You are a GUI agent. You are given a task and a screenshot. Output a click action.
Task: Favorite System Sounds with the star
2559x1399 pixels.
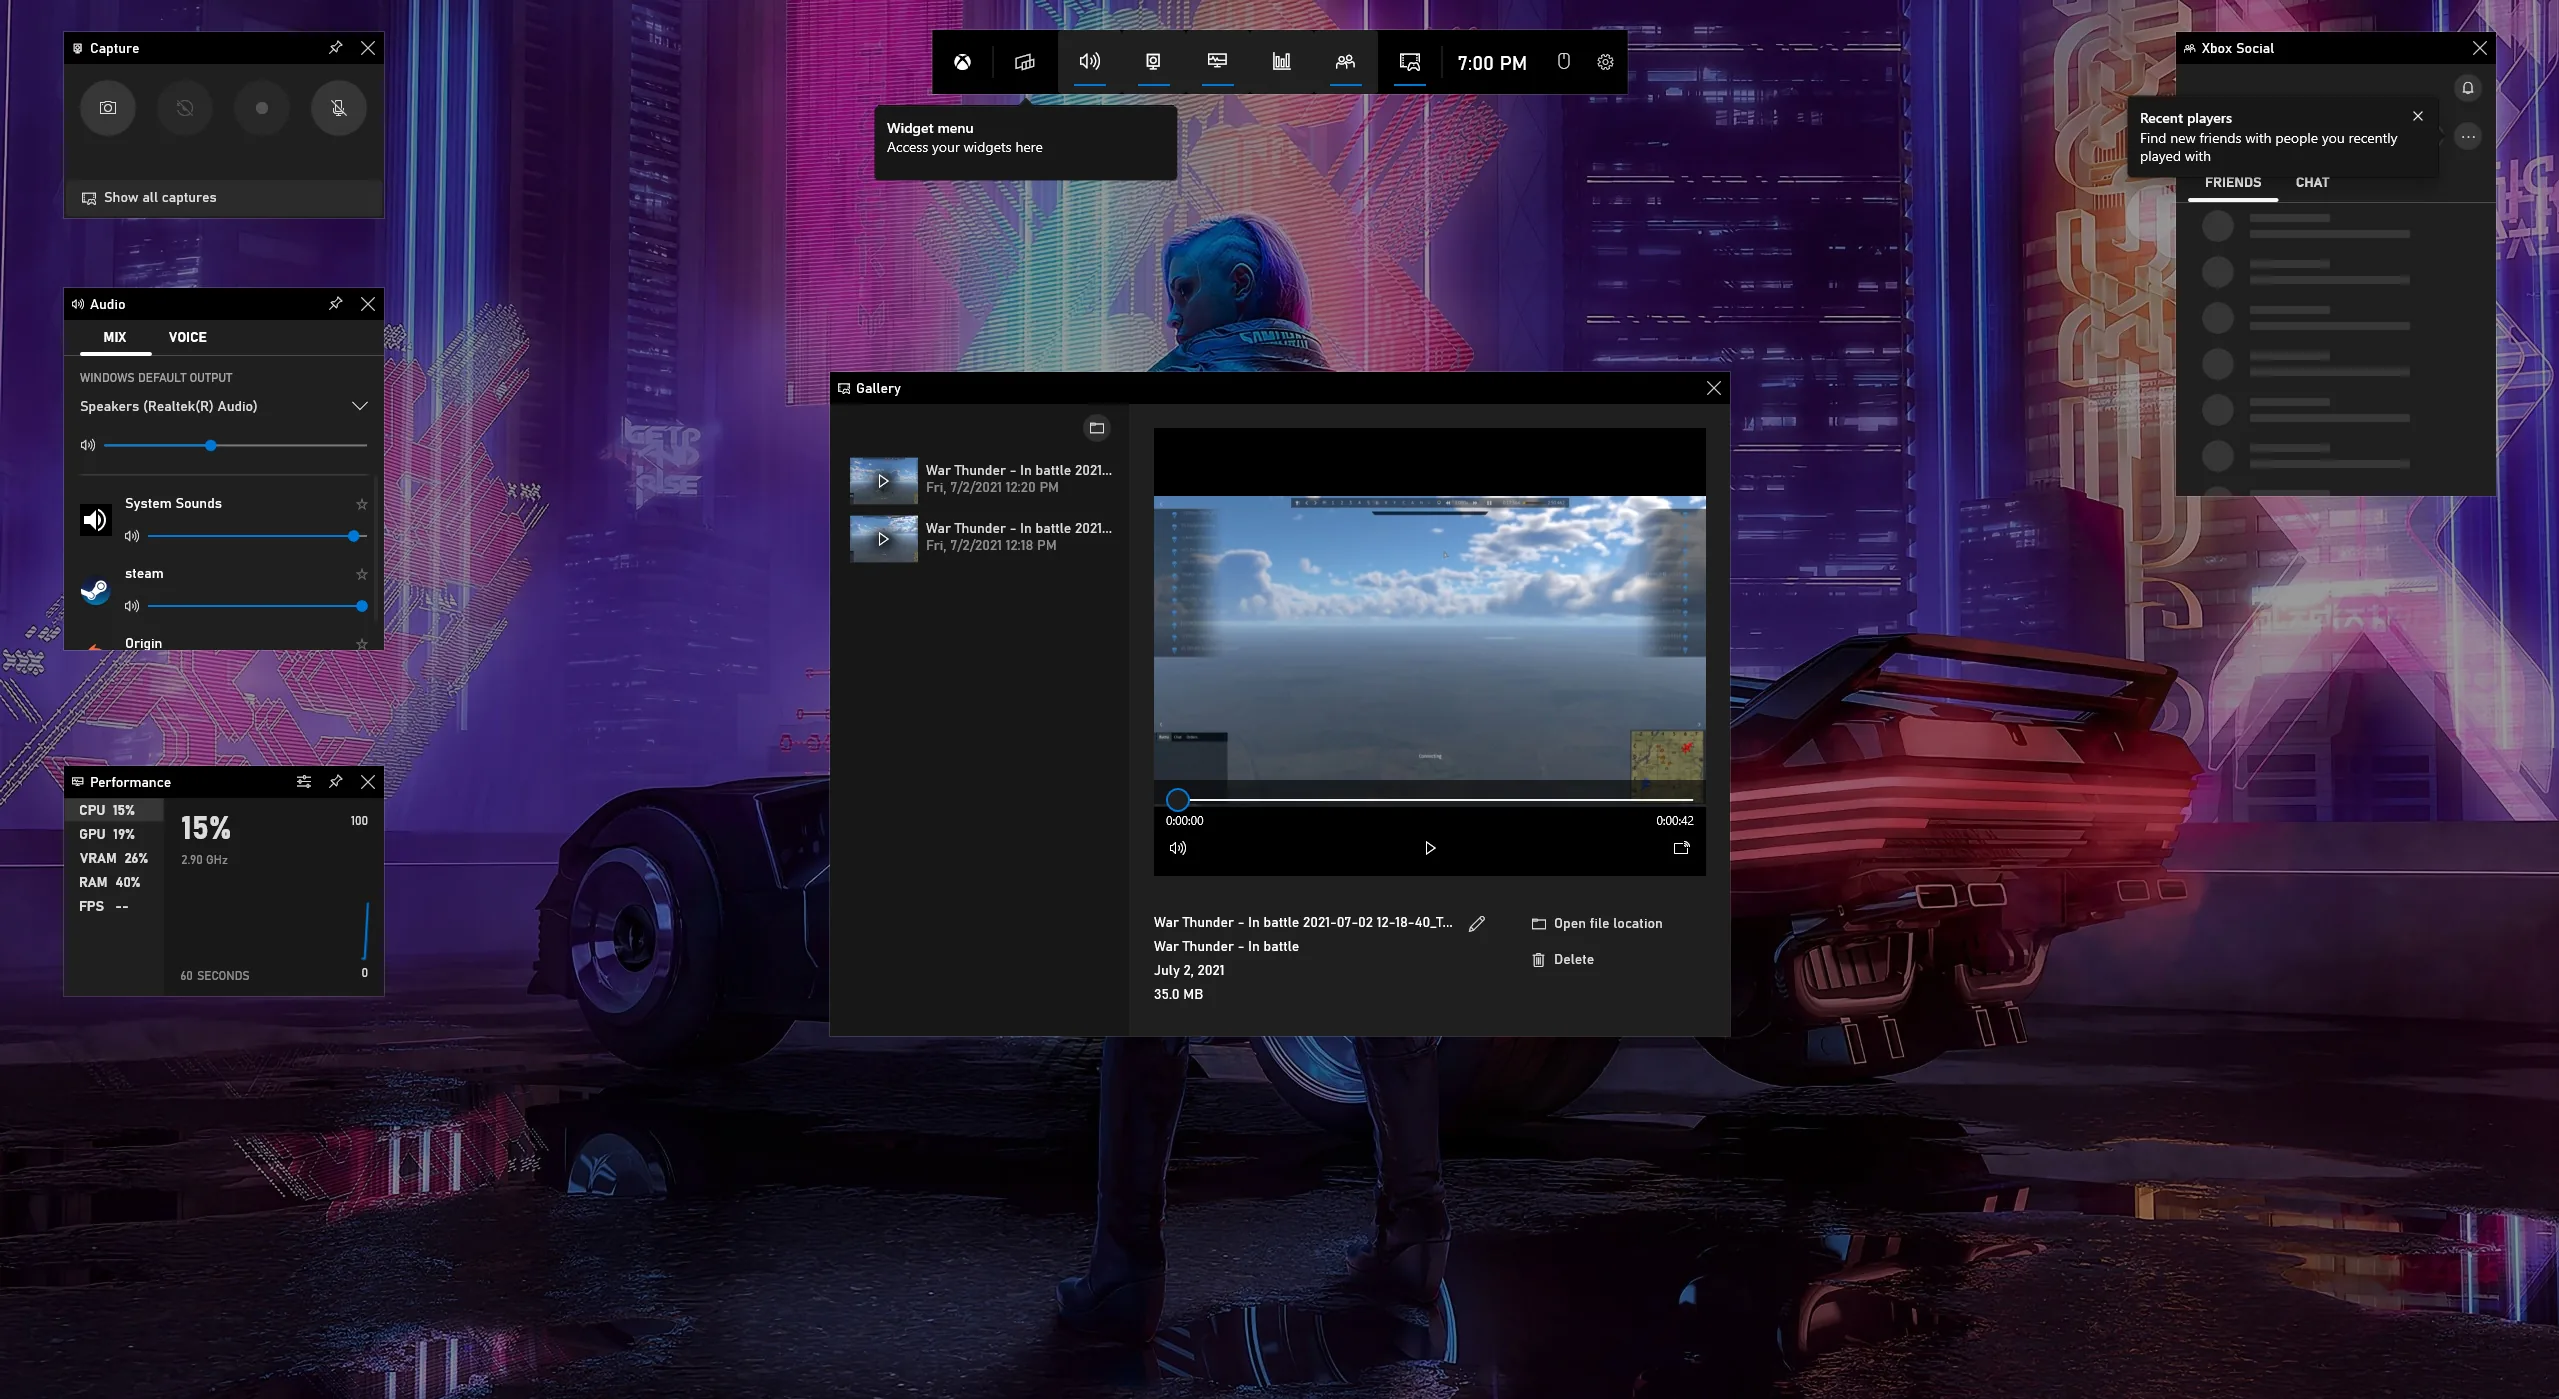(362, 504)
